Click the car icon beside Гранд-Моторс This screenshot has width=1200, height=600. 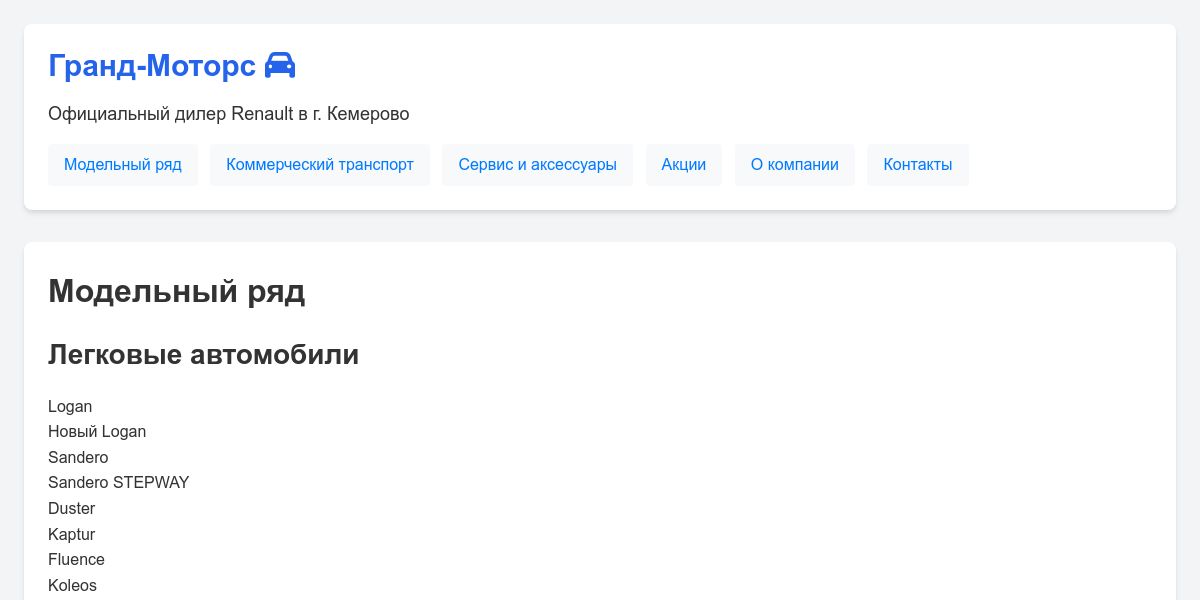click(x=280, y=66)
